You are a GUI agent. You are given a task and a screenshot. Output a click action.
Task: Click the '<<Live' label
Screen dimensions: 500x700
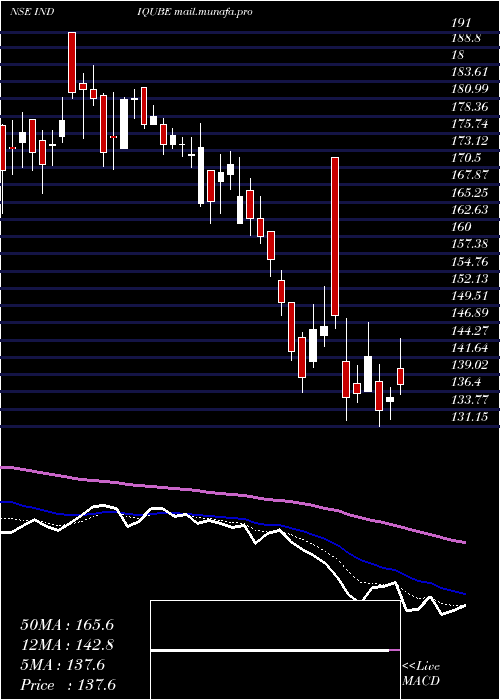coord(421,667)
